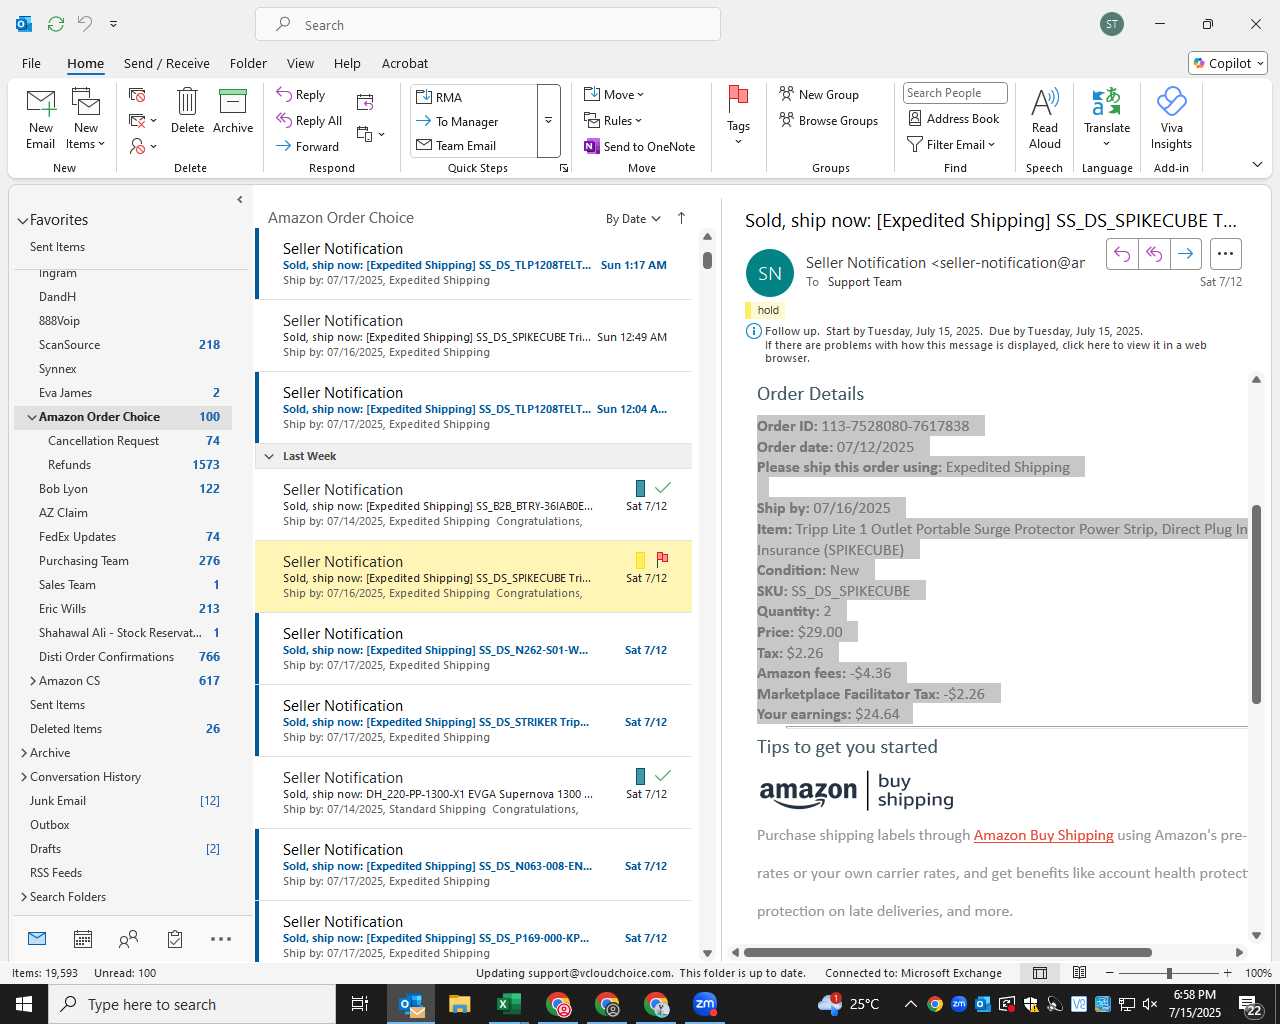Open the Copilot dropdown
Screen dimensions: 1280x1024
(1229, 63)
